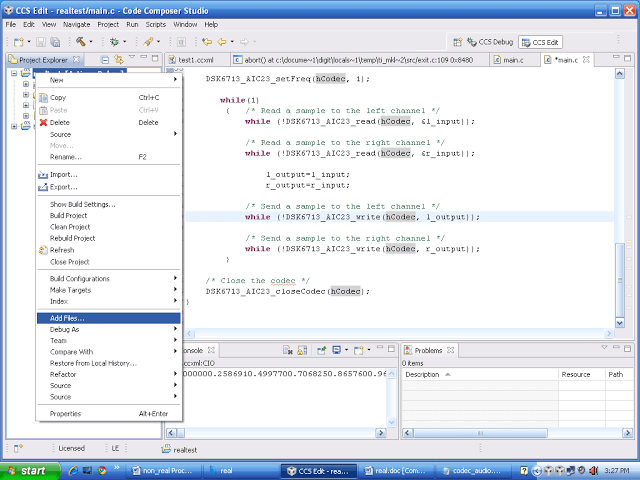Click the Collapse All icon in Project Explorer
This screenshot has width=640, height=480.
point(105,60)
